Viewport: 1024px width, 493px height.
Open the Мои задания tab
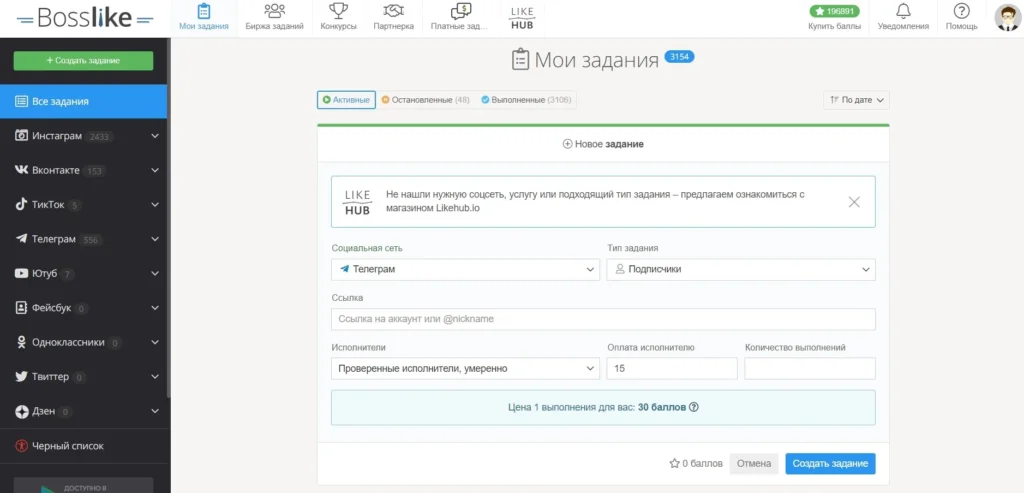[x=204, y=18]
